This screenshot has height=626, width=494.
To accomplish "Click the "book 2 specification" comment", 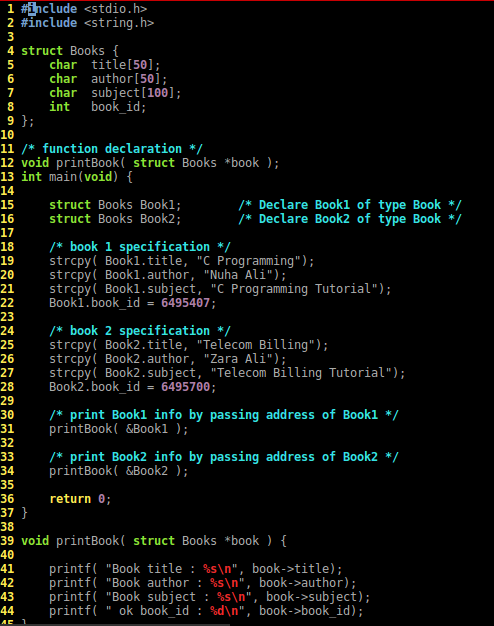I will (x=140, y=331).
